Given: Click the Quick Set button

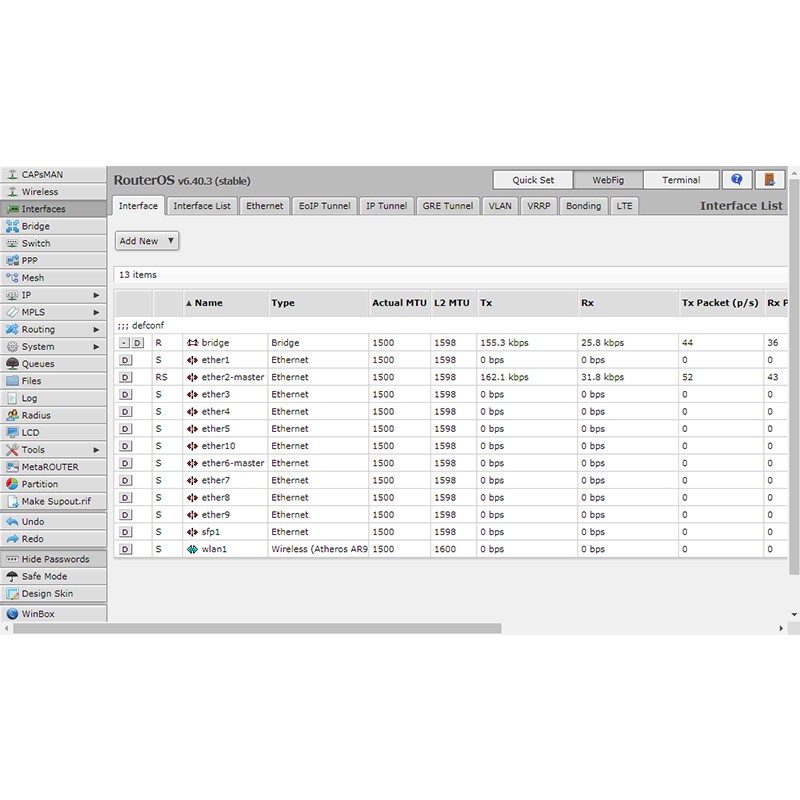Looking at the screenshot, I should pyautogui.click(x=533, y=180).
